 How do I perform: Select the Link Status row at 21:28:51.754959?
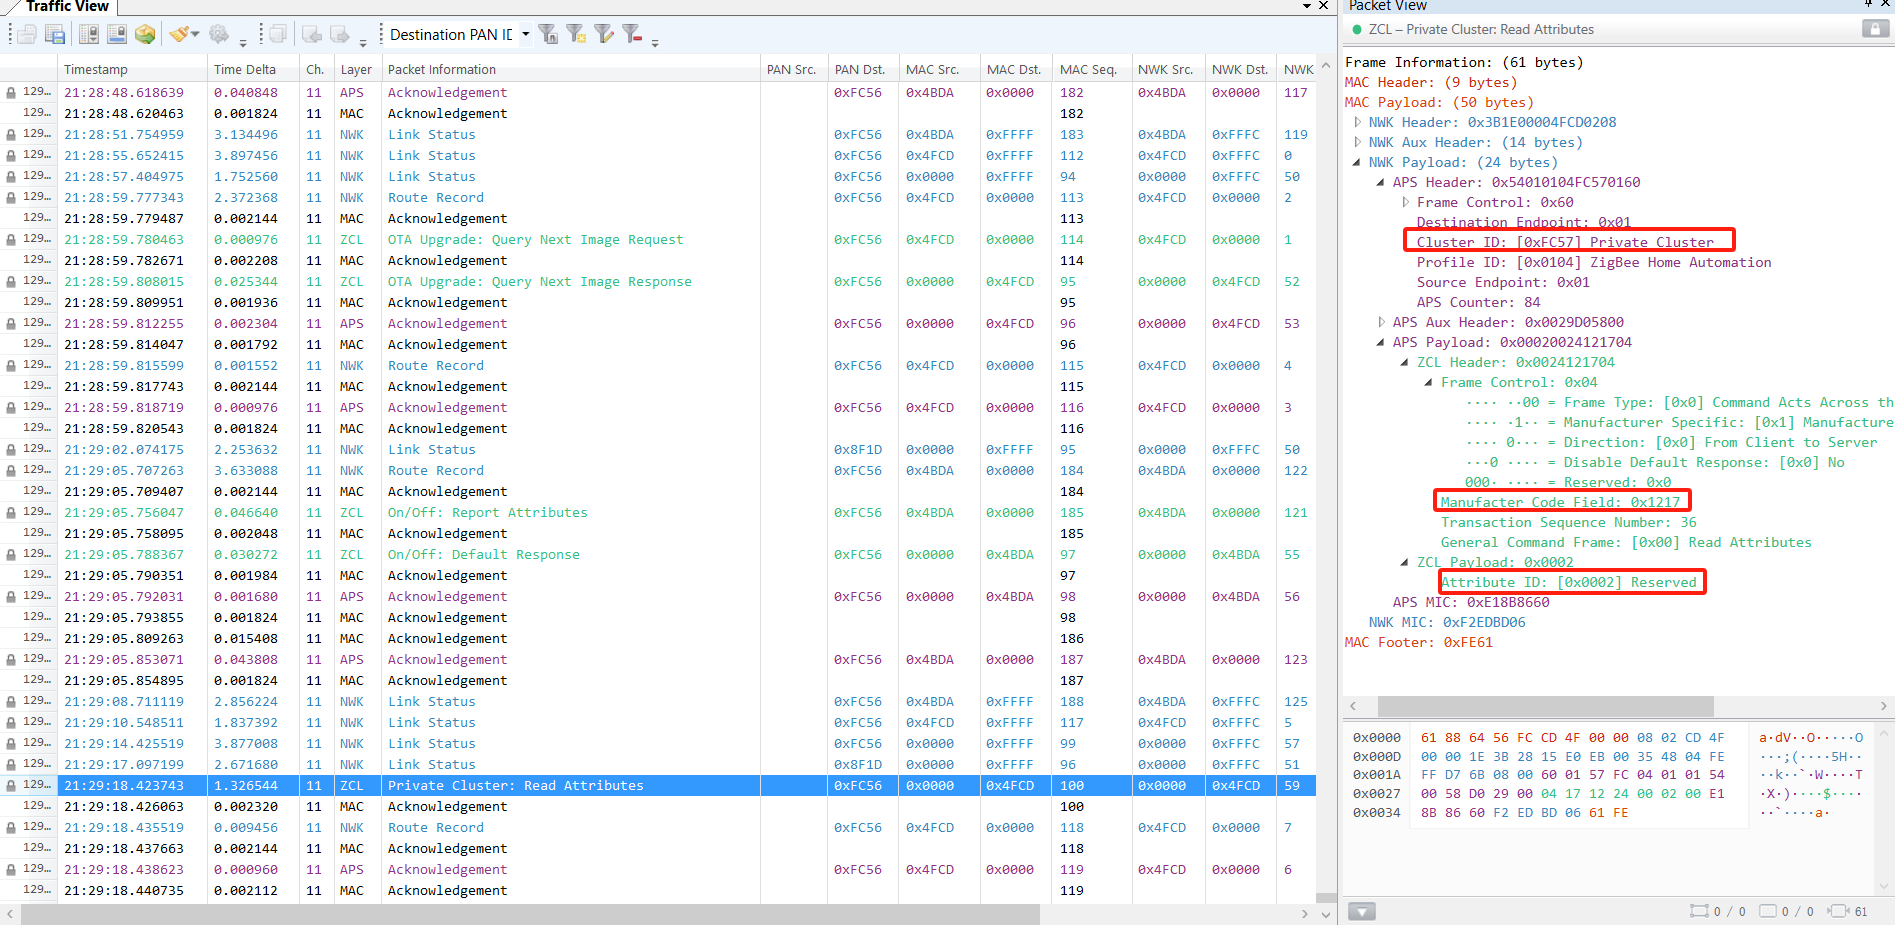[x=658, y=135]
